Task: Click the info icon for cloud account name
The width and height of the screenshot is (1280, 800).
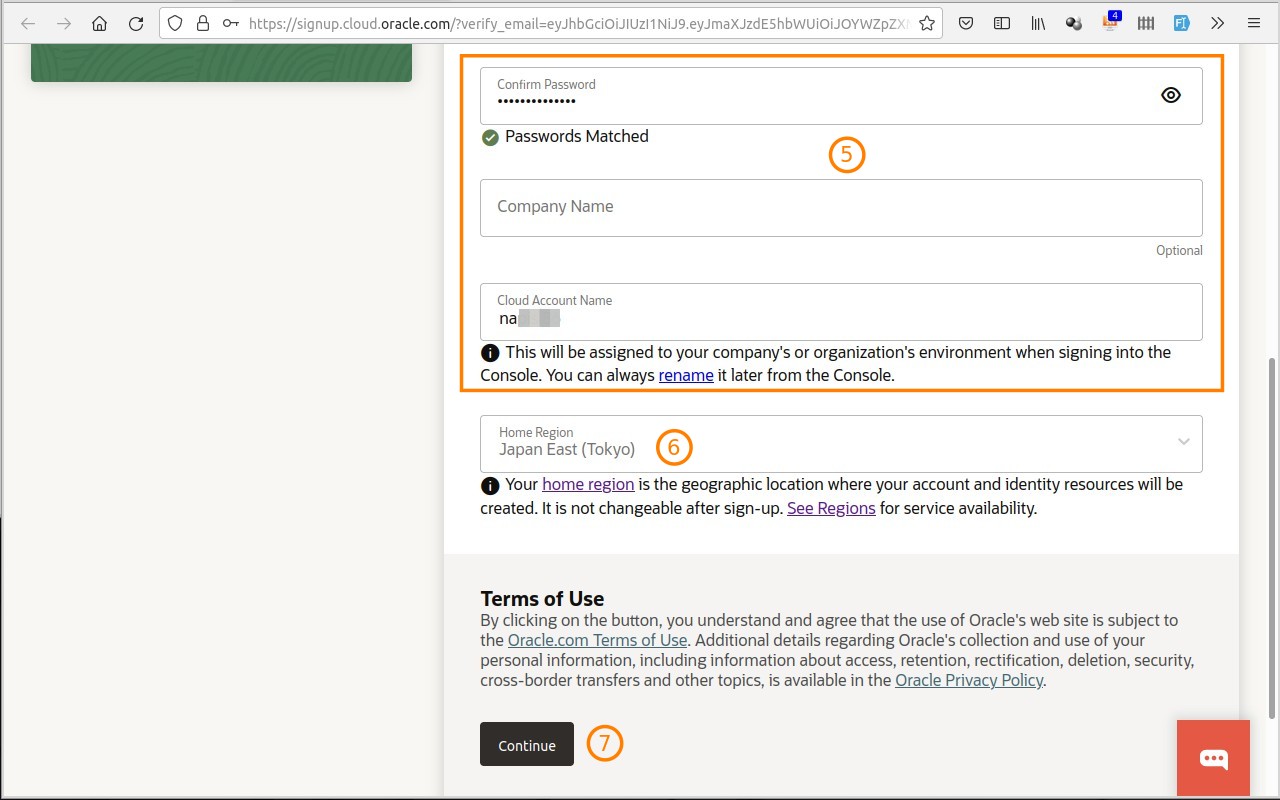Action: [490, 353]
